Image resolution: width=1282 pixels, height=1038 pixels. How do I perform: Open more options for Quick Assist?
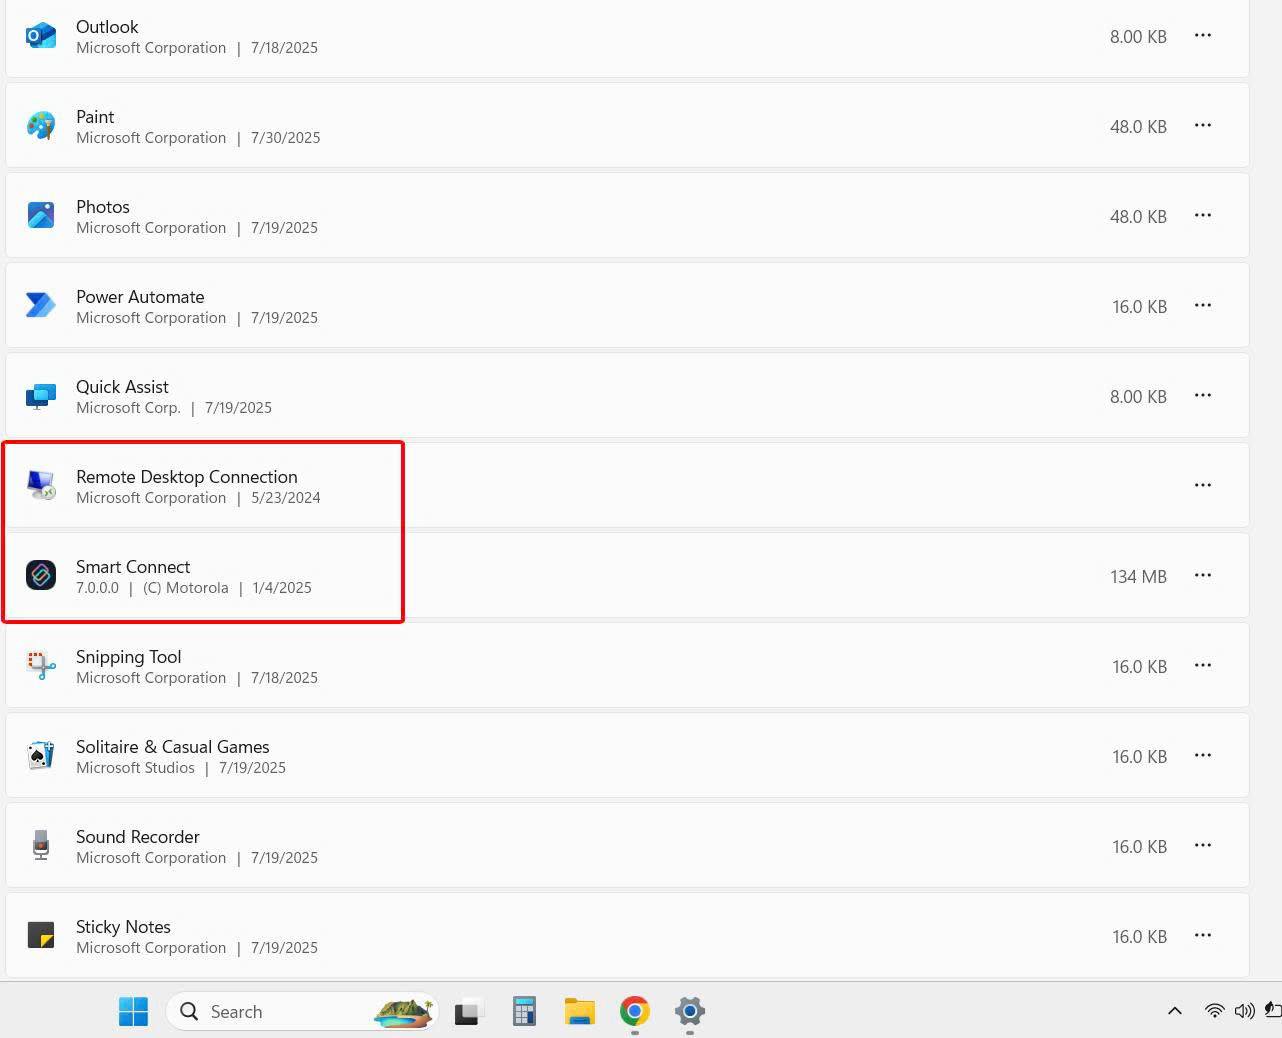click(1202, 396)
